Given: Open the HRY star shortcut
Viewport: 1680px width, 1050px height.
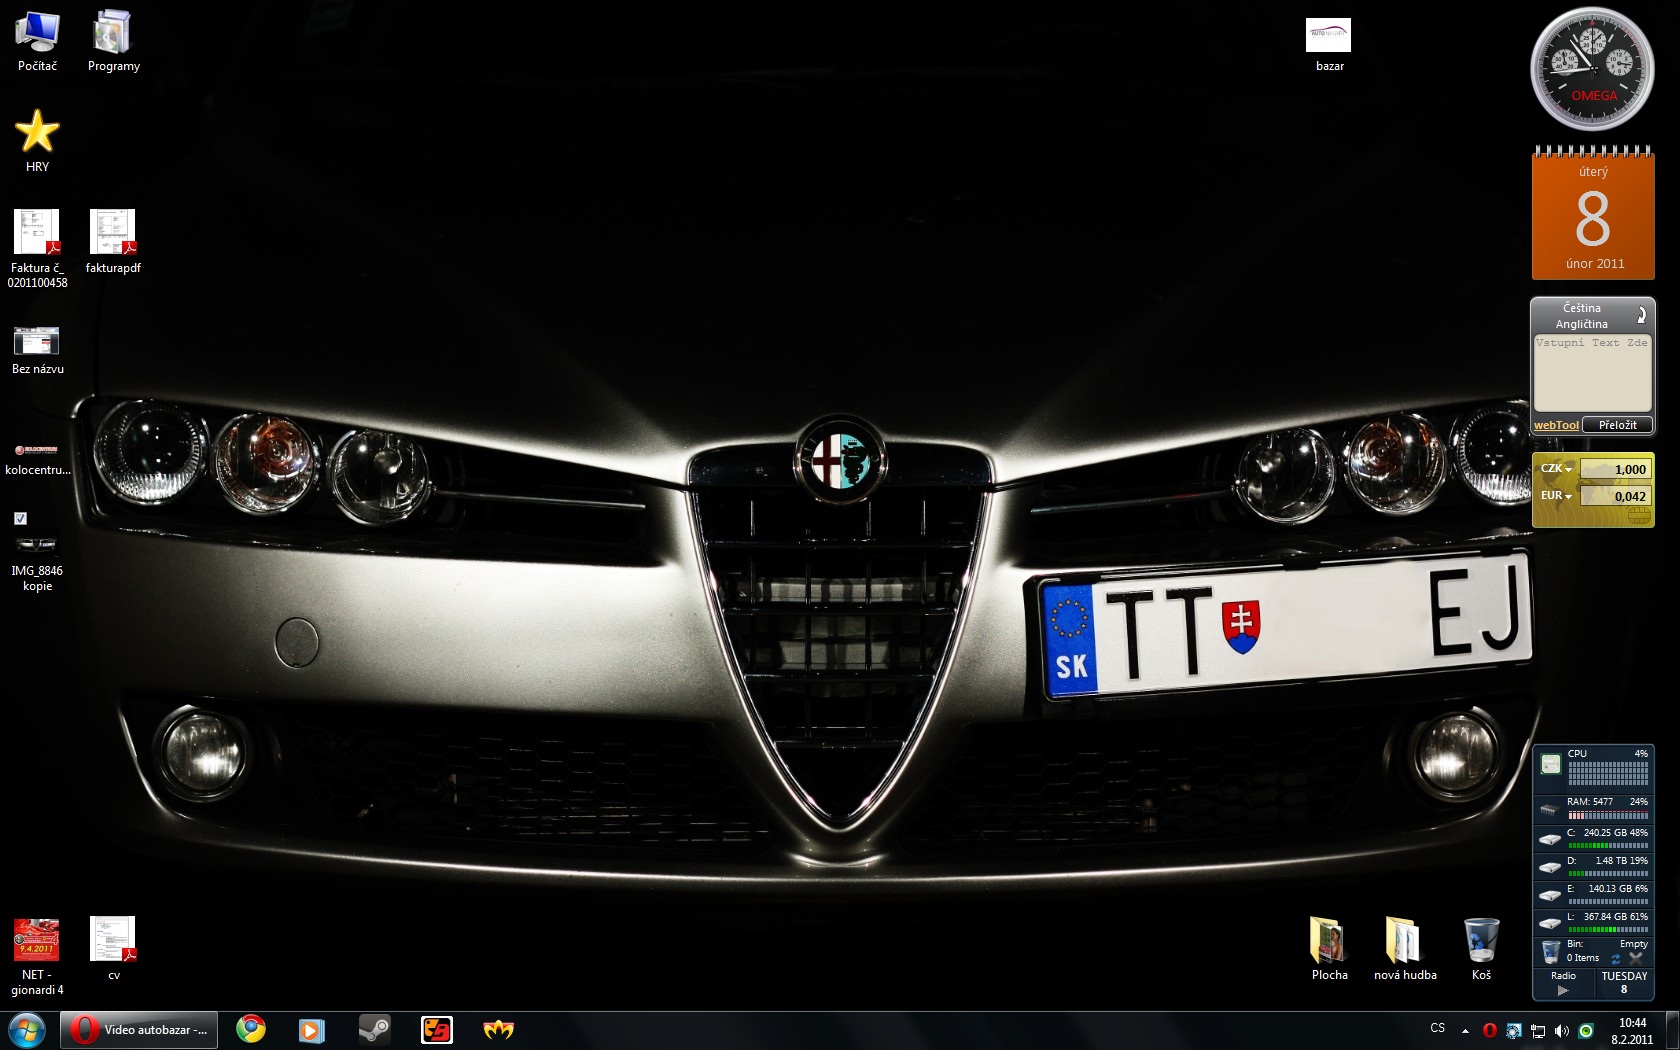Looking at the screenshot, I should (x=37, y=133).
